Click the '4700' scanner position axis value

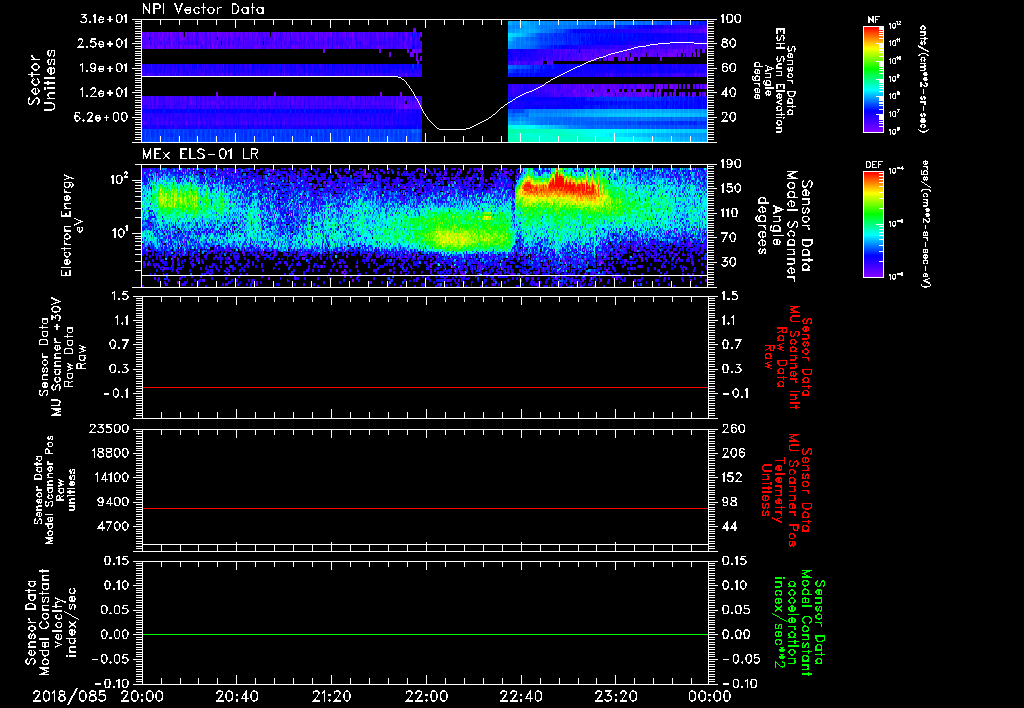pyautogui.click(x=113, y=526)
